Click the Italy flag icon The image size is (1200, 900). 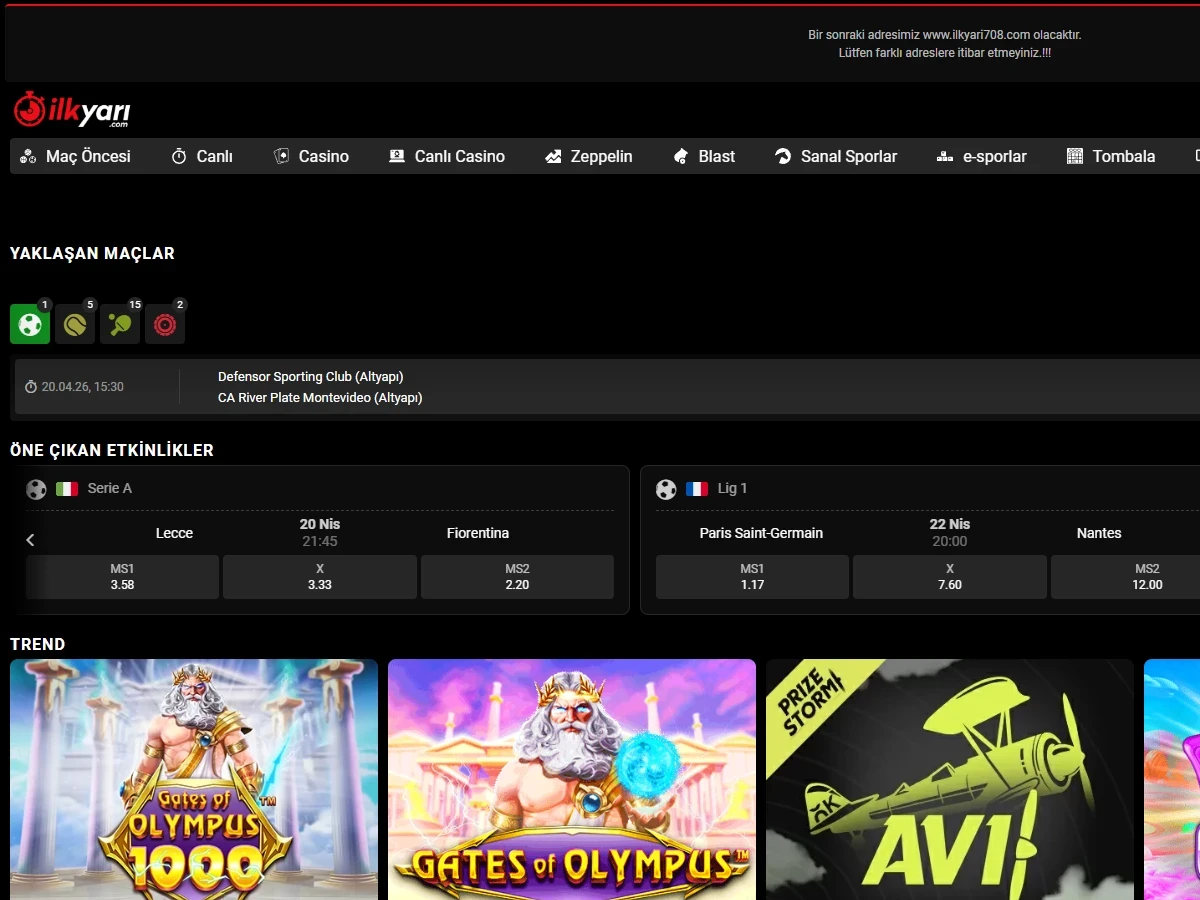(x=67, y=489)
